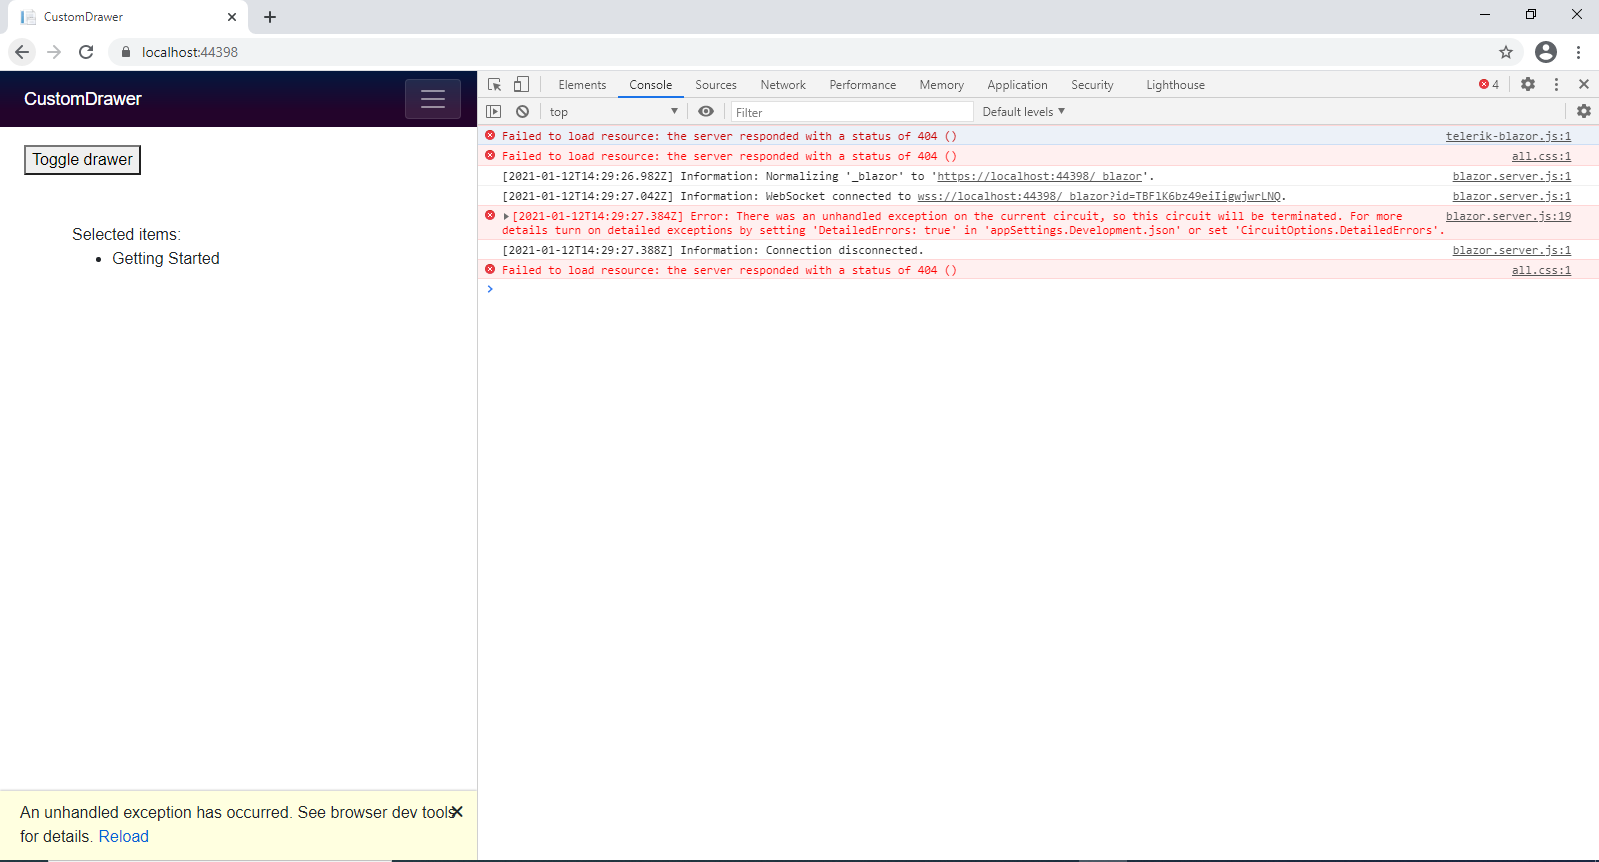Click the red error count badge
The width and height of the screenshot is (1599, 862).
1489,85
